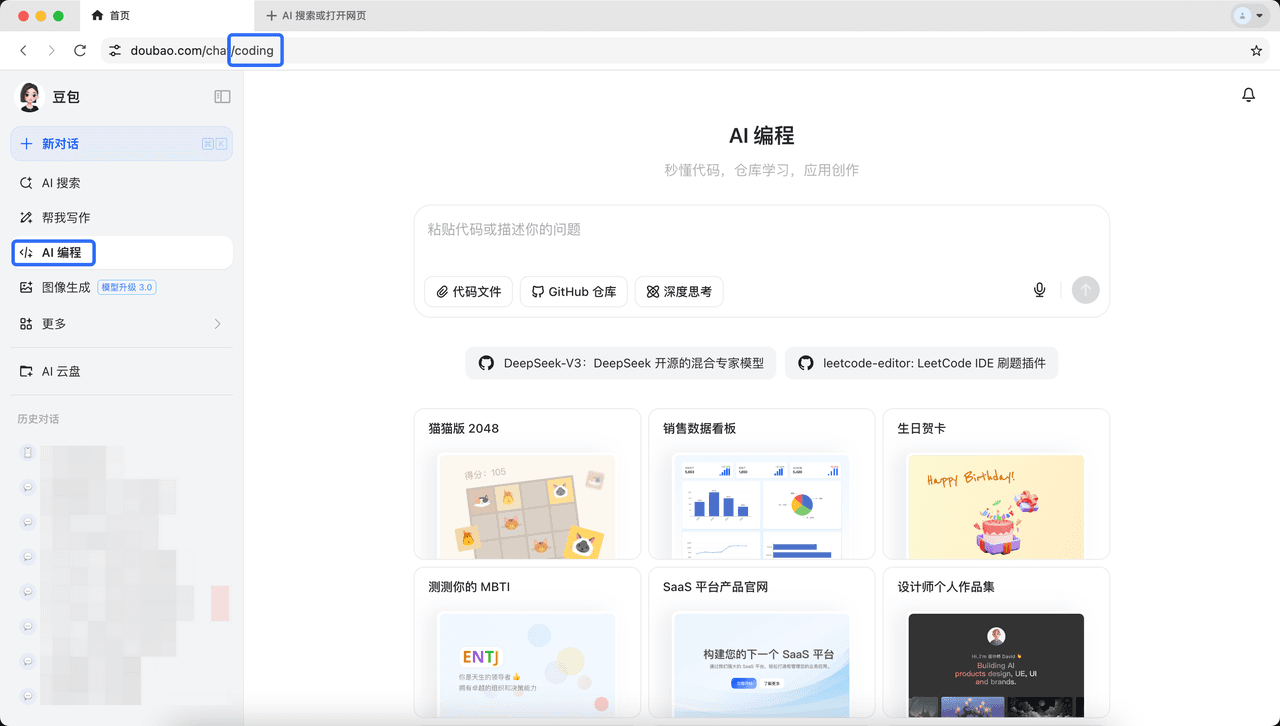Go back with the browser back arrow

(x=24, y=51)
